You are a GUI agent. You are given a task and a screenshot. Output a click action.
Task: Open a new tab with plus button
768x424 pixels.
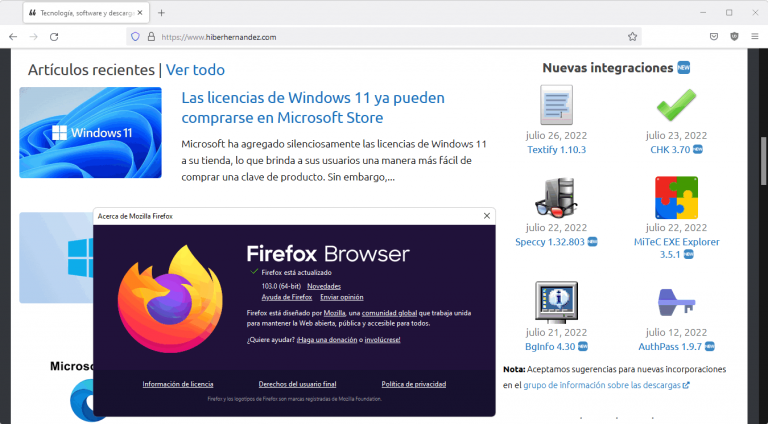[162, 12]
